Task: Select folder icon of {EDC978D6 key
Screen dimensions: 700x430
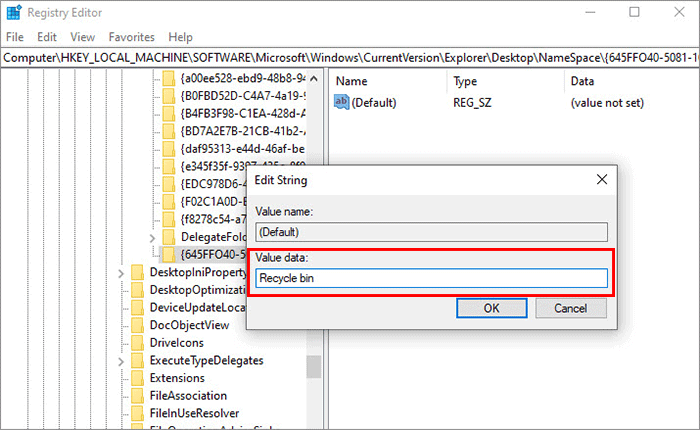Action: [169, 184]
